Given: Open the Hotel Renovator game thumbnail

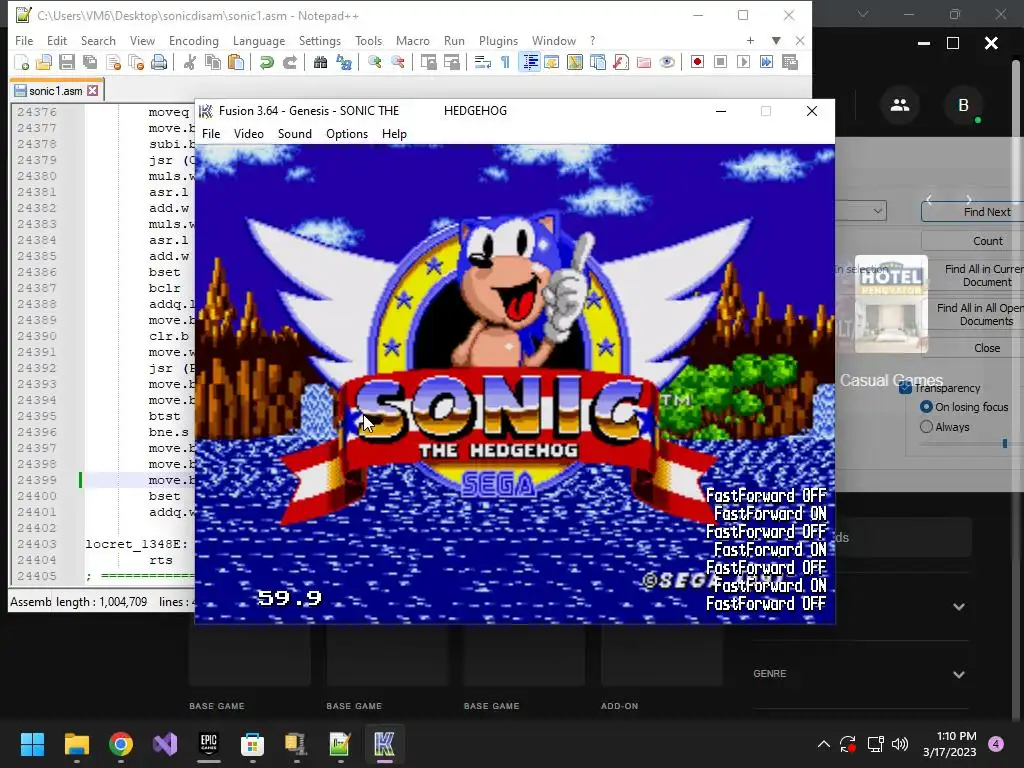Looking at the screenshot, I should (891, 304).
